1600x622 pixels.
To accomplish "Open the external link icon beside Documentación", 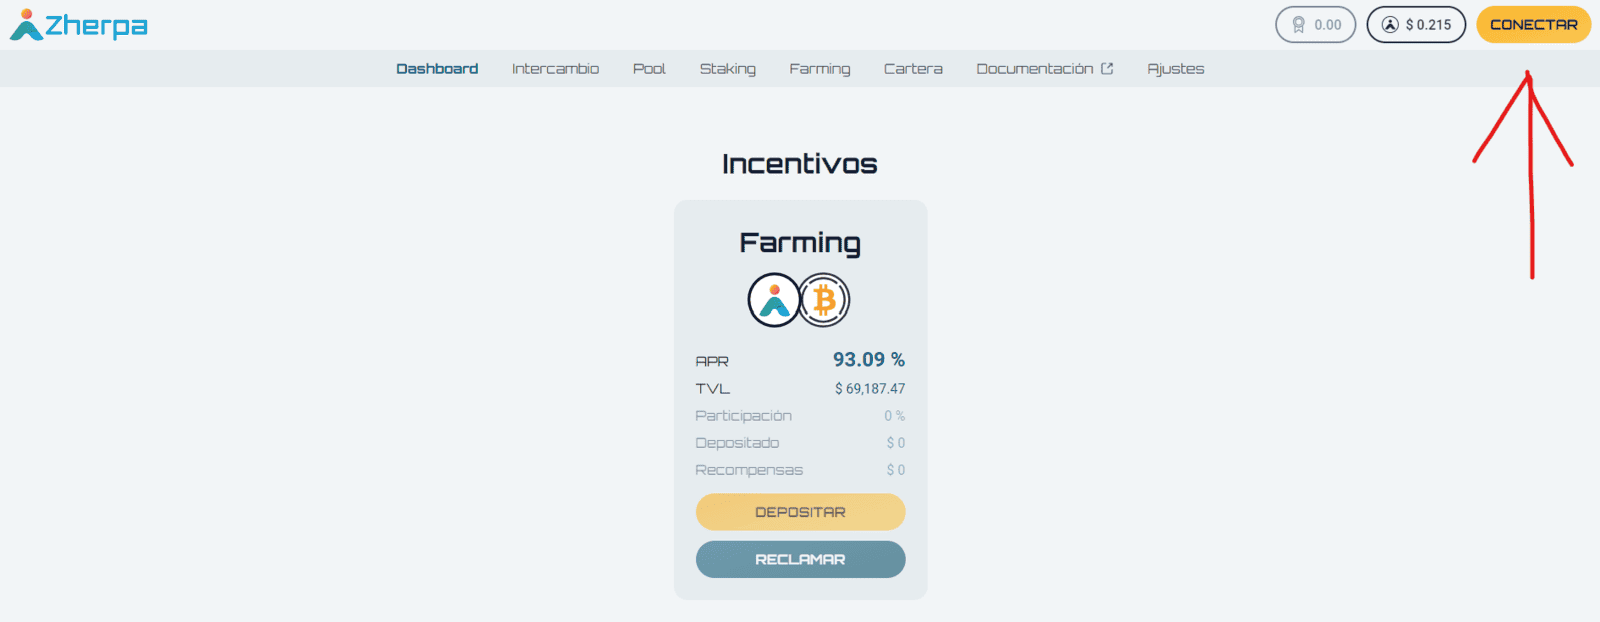I will pos(1107,69).
